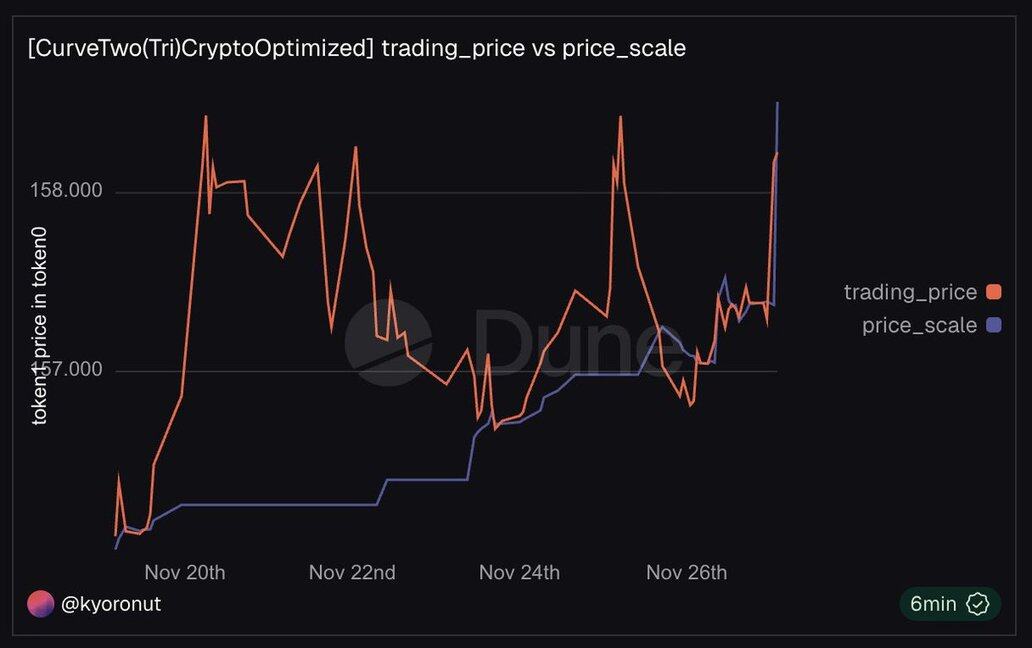Click the chart title text
1032x648 pixels.
pos(357,48)
